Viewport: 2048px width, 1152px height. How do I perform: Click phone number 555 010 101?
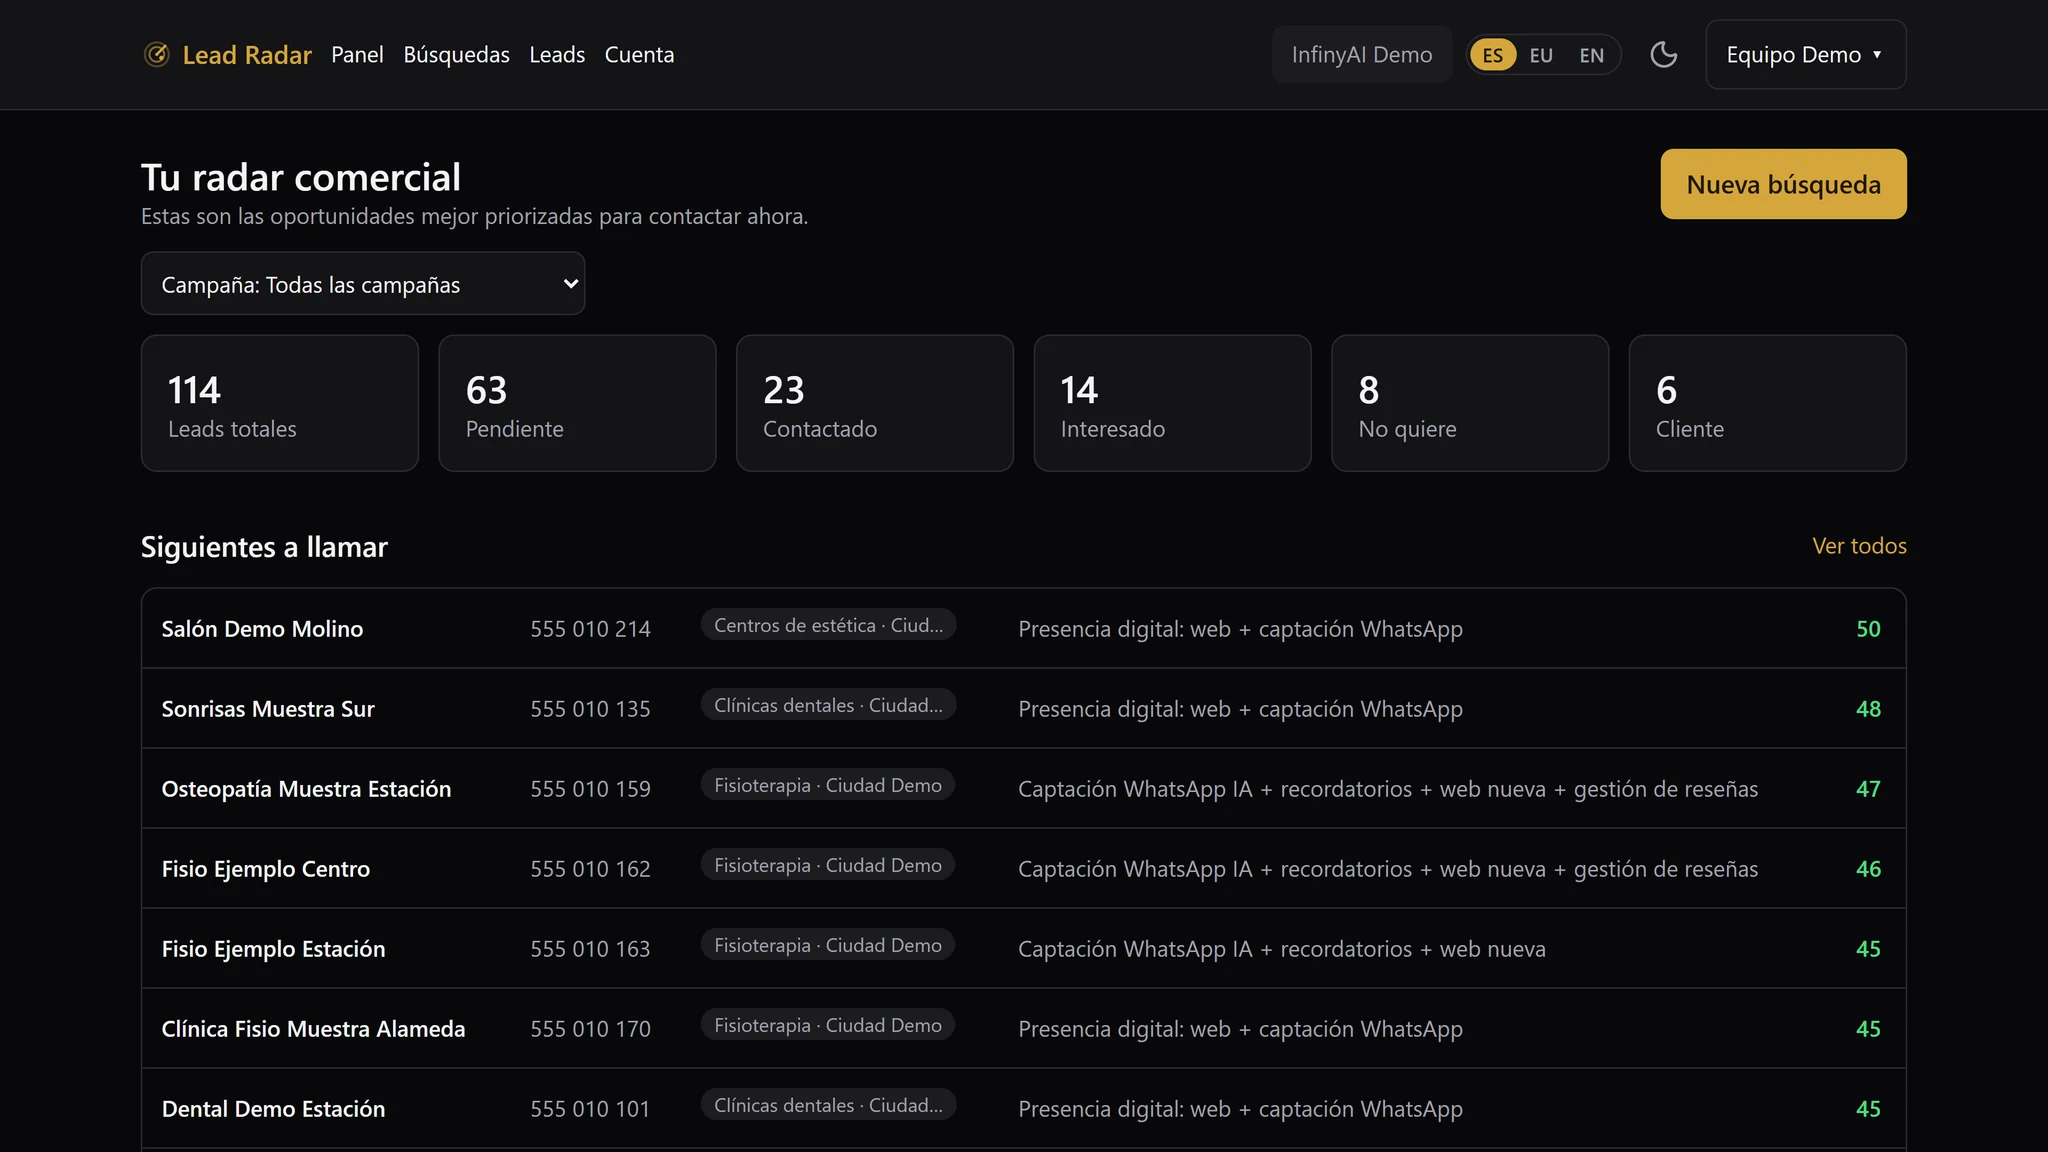pyautogui.click(x=590, y=1109)
